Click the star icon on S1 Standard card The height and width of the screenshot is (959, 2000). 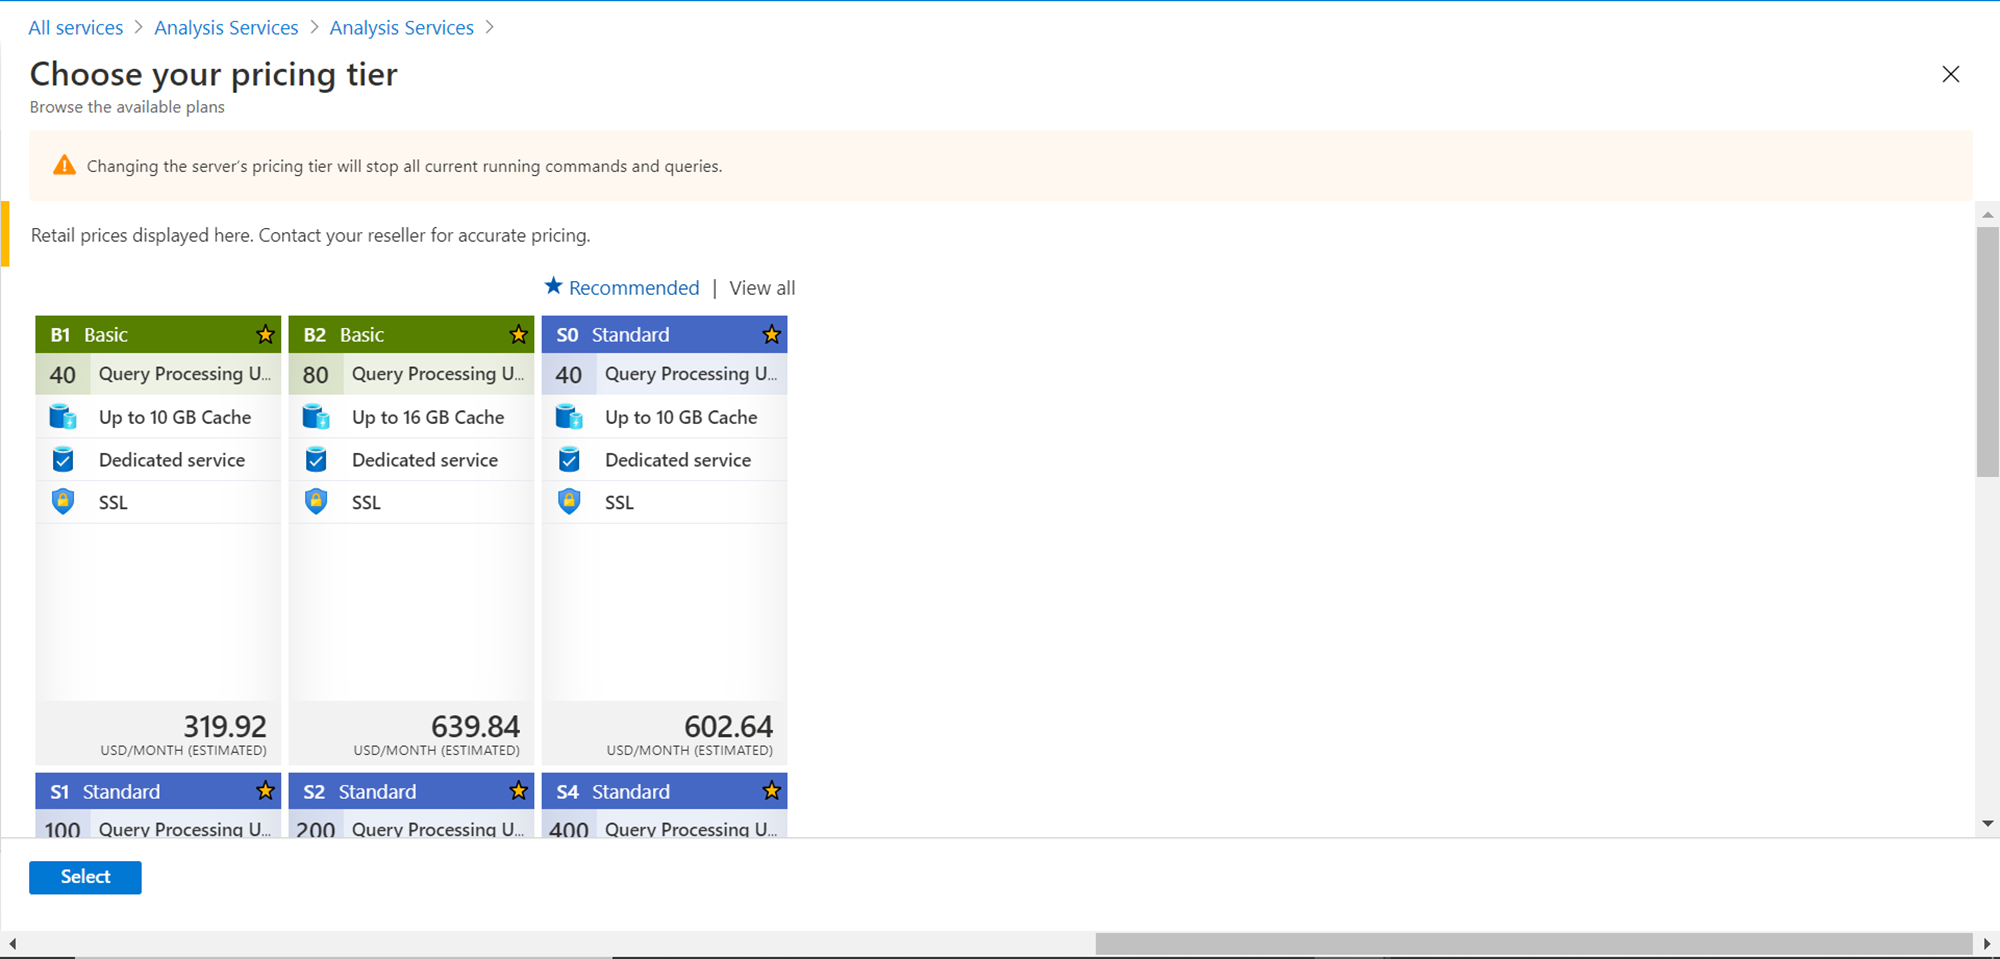(265, 791)
